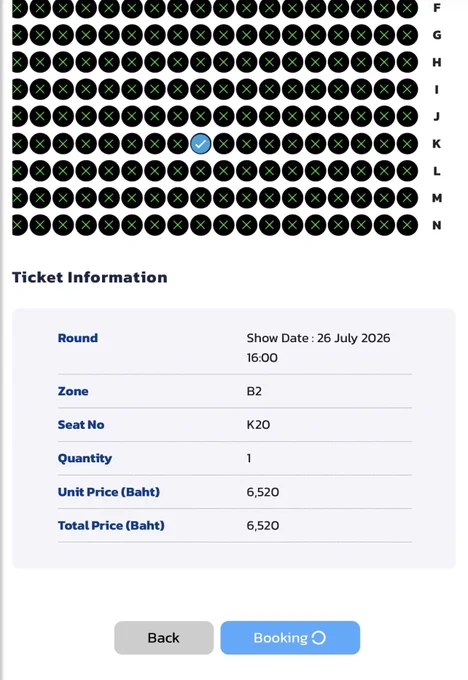
Task: Select the rightmost seat in row F
Action: click(407, 8)
